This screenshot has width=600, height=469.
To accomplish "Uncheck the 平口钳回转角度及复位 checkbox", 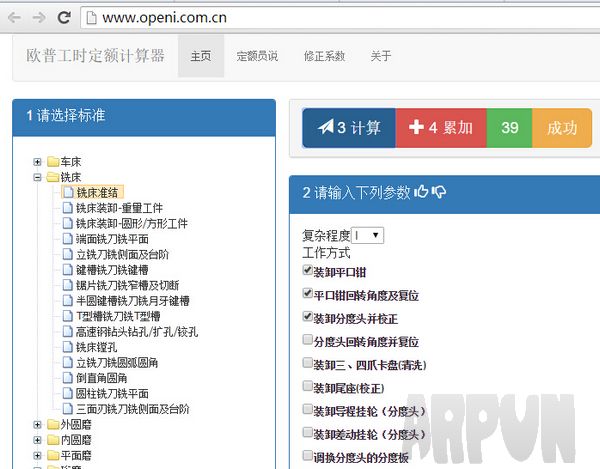I will coord(307,293).
